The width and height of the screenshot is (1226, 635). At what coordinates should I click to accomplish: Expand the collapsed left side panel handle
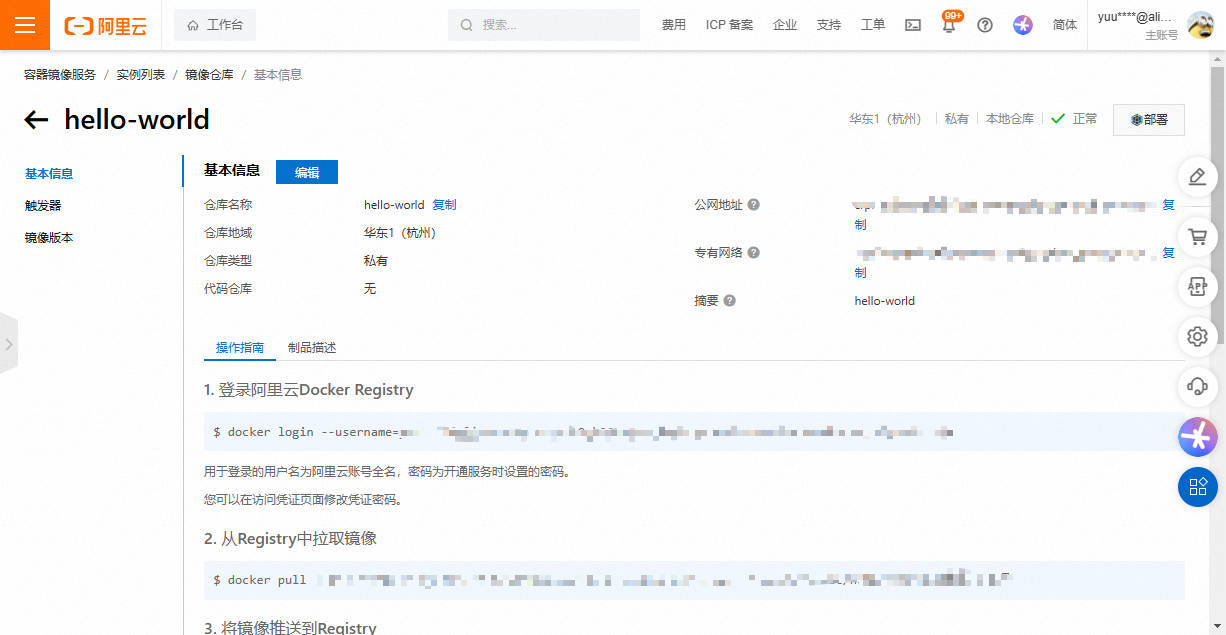[x=9, y=344]
